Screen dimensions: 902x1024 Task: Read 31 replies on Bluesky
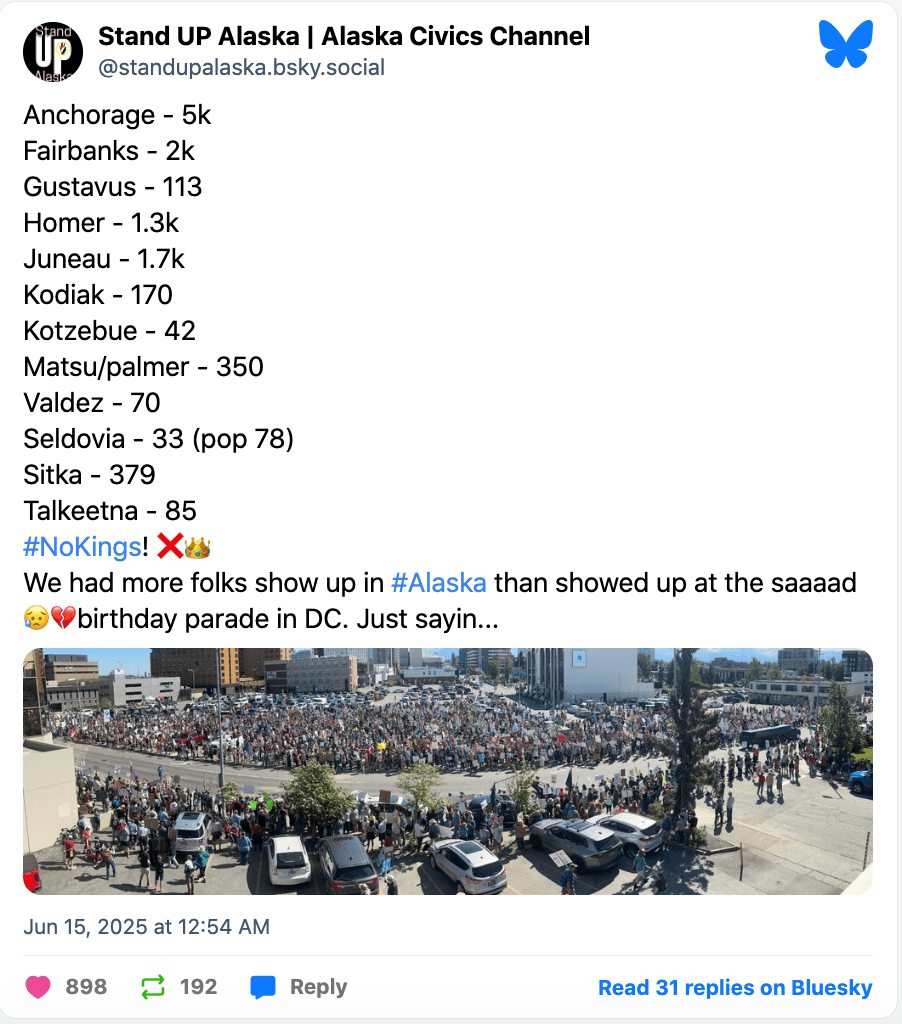pyautogui.click(x=735, y=987)
